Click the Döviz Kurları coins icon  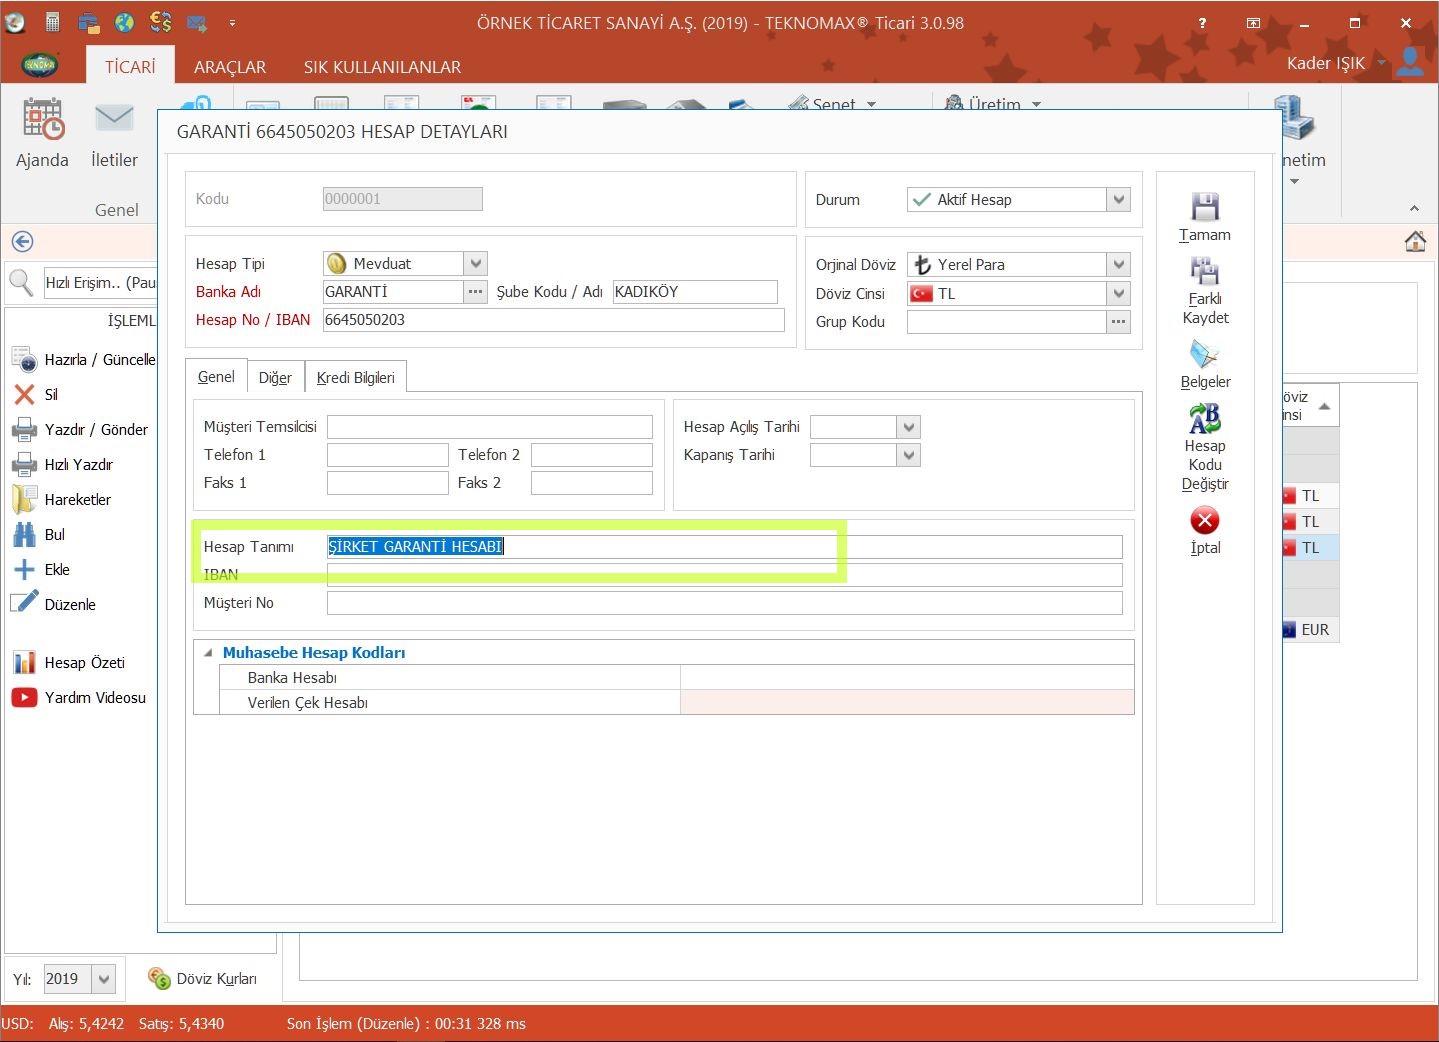(x=159, y=978)
